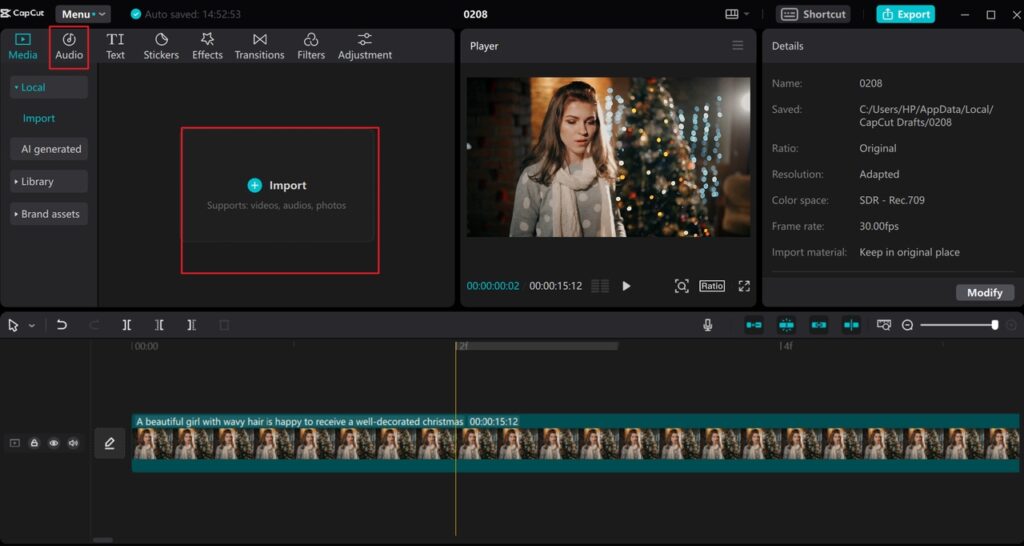Open the Text tab
The height and width of the screenshot is (546, 1024).
(116, 47)
